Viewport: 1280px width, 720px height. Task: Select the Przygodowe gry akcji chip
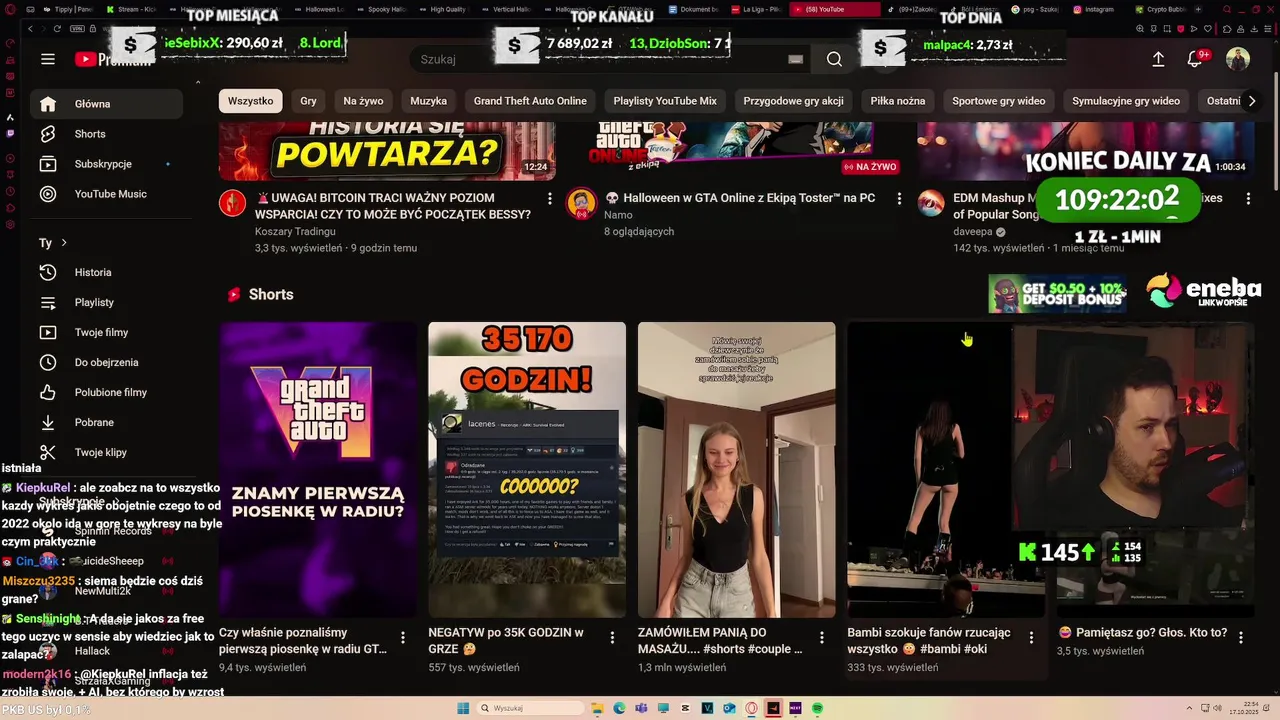[793, 101]
